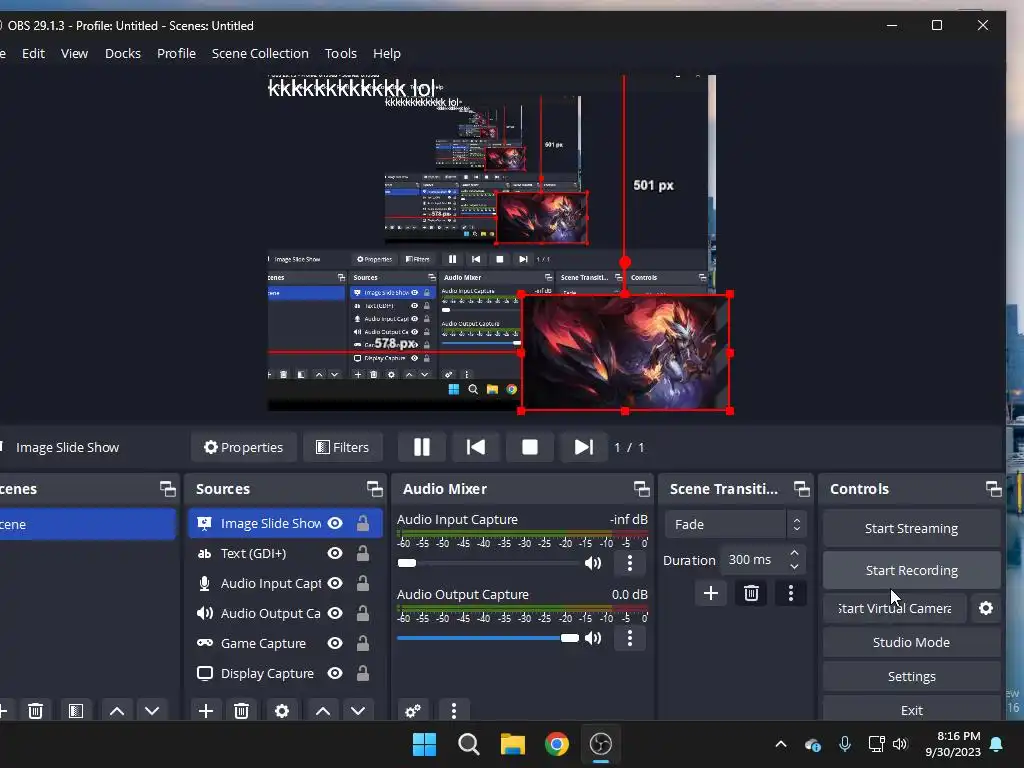Image resolution: width=1024 pixels, height=768 pixels.
Task: Move scene down in Scenes list
Action: click(x=152, y=711)
